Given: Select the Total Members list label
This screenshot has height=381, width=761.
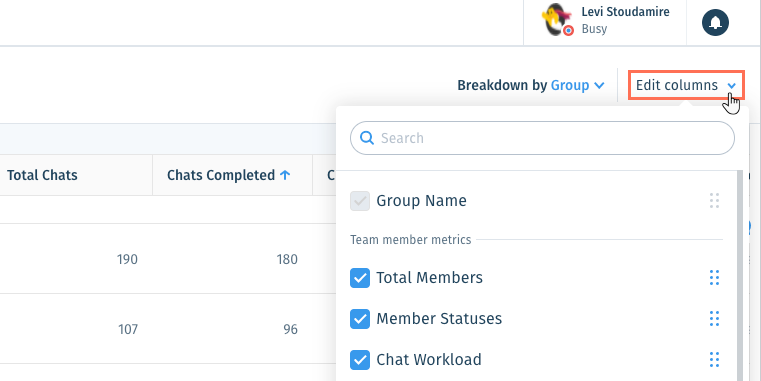Looking at the screenshot, I should coord(430,278).
